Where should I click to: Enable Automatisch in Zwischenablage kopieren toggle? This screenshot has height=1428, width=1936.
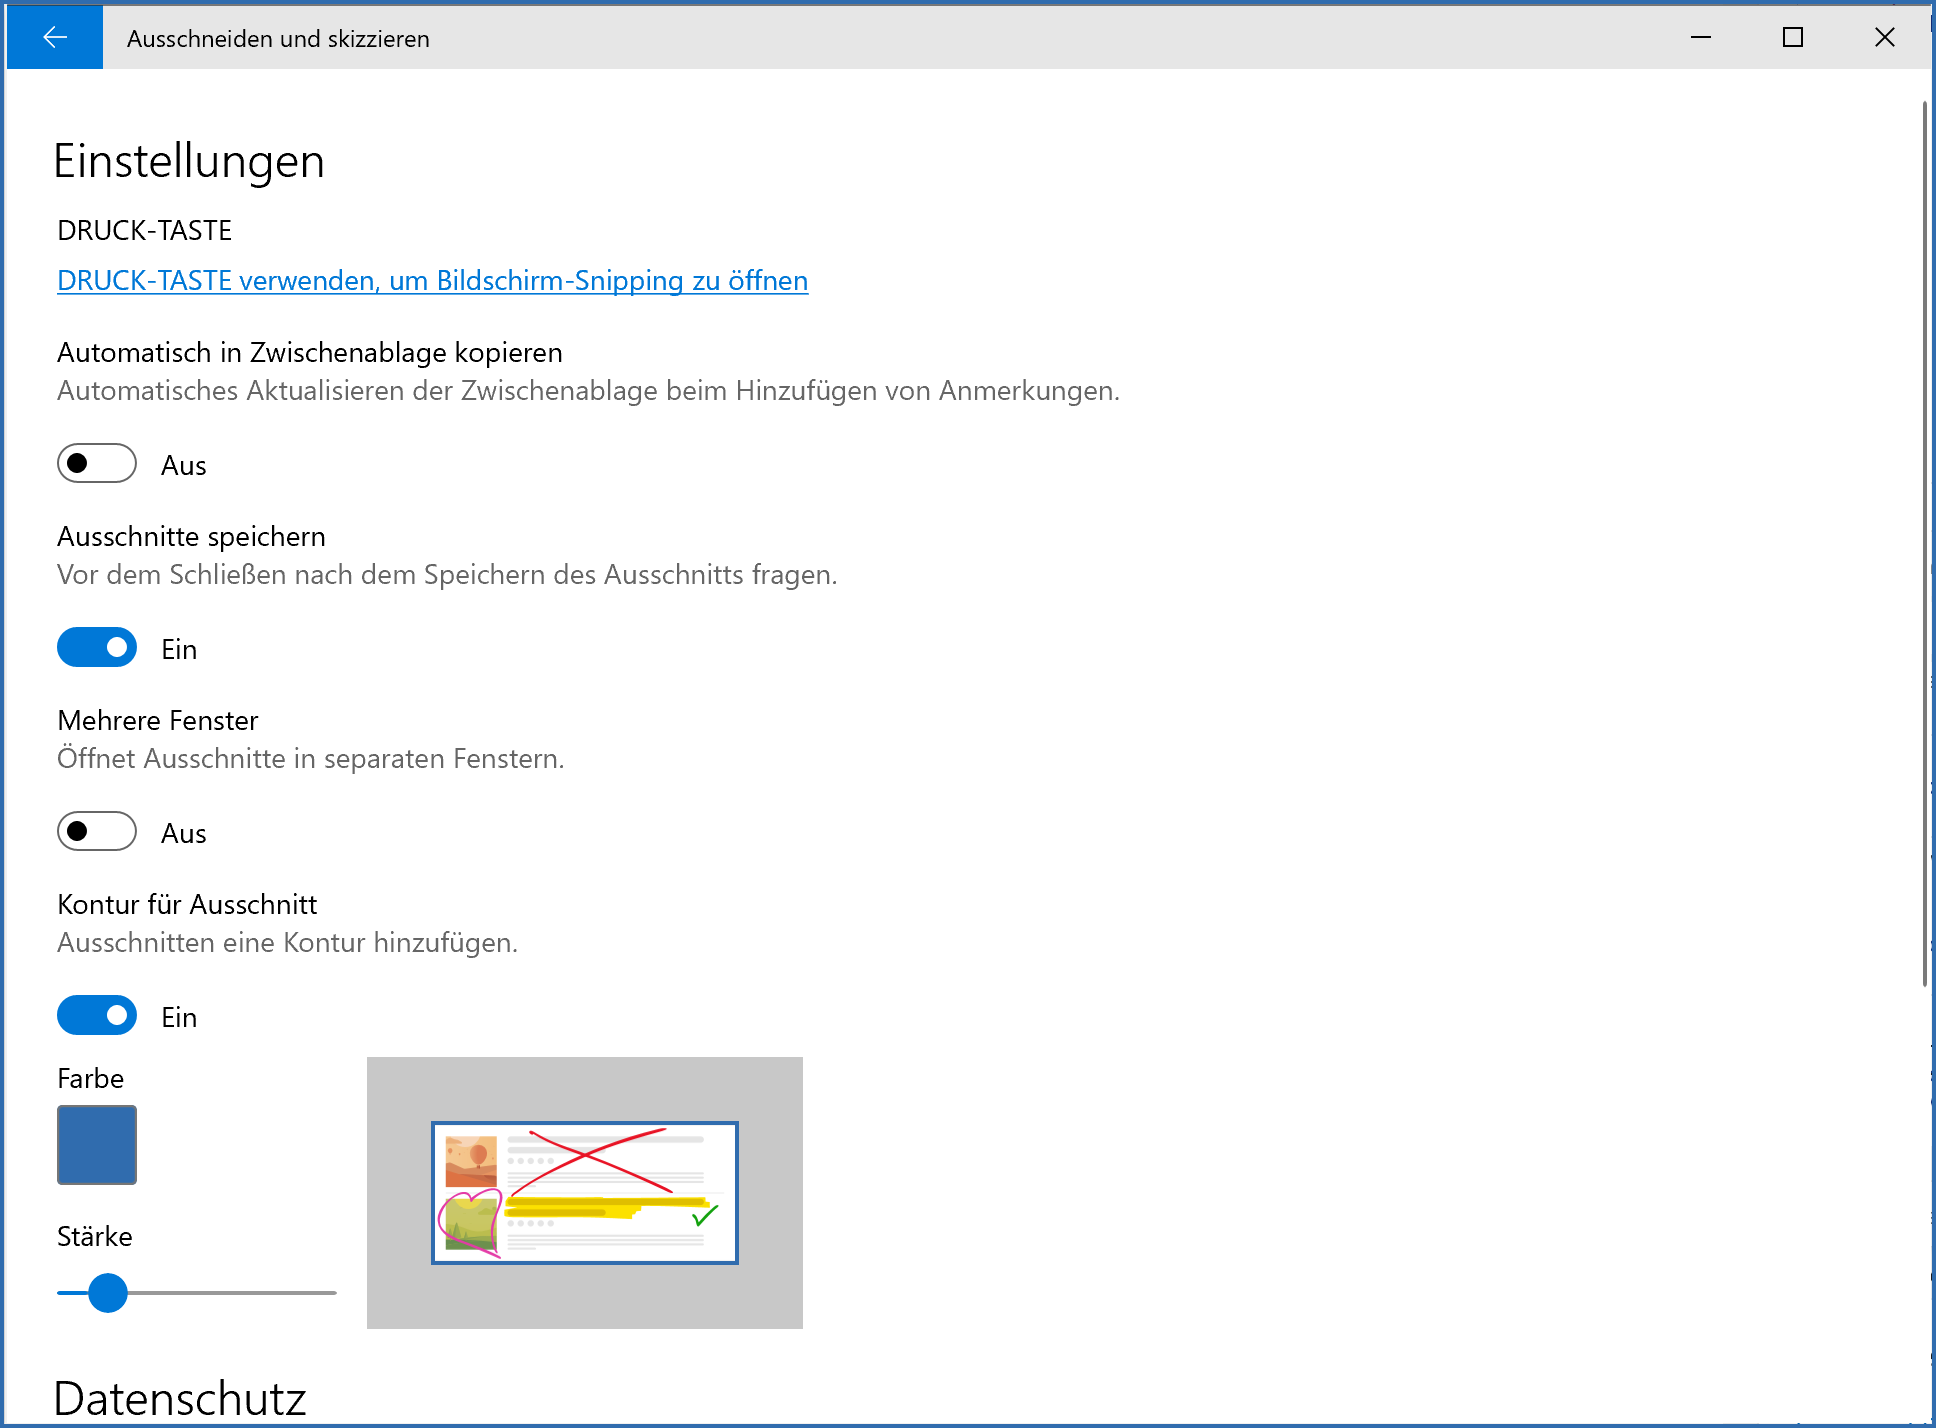pos(97,464)
